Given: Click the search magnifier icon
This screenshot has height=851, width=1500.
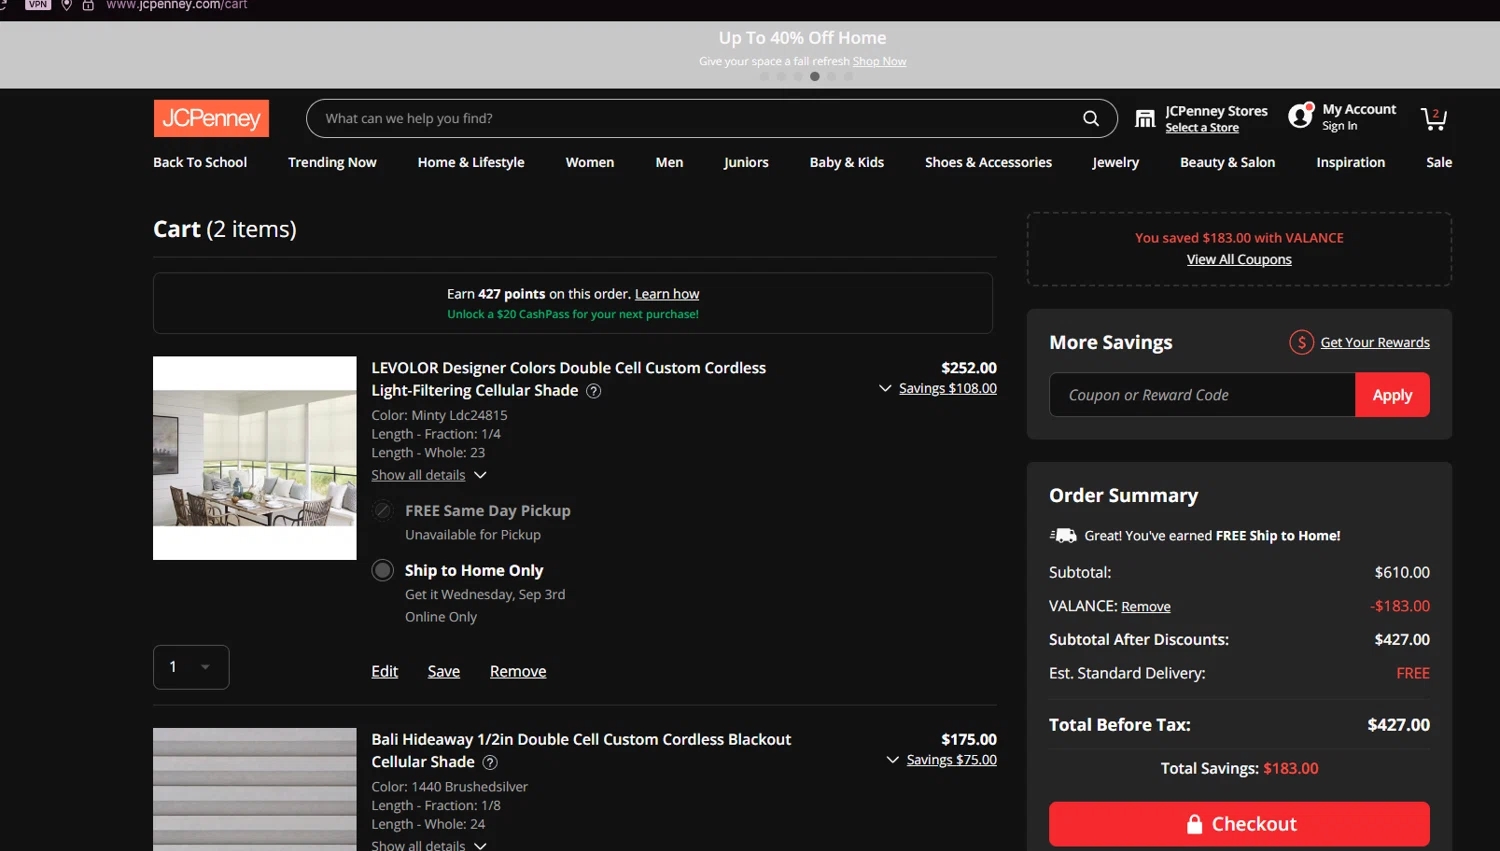Looking at the screenshot, I should (1090, 118).
